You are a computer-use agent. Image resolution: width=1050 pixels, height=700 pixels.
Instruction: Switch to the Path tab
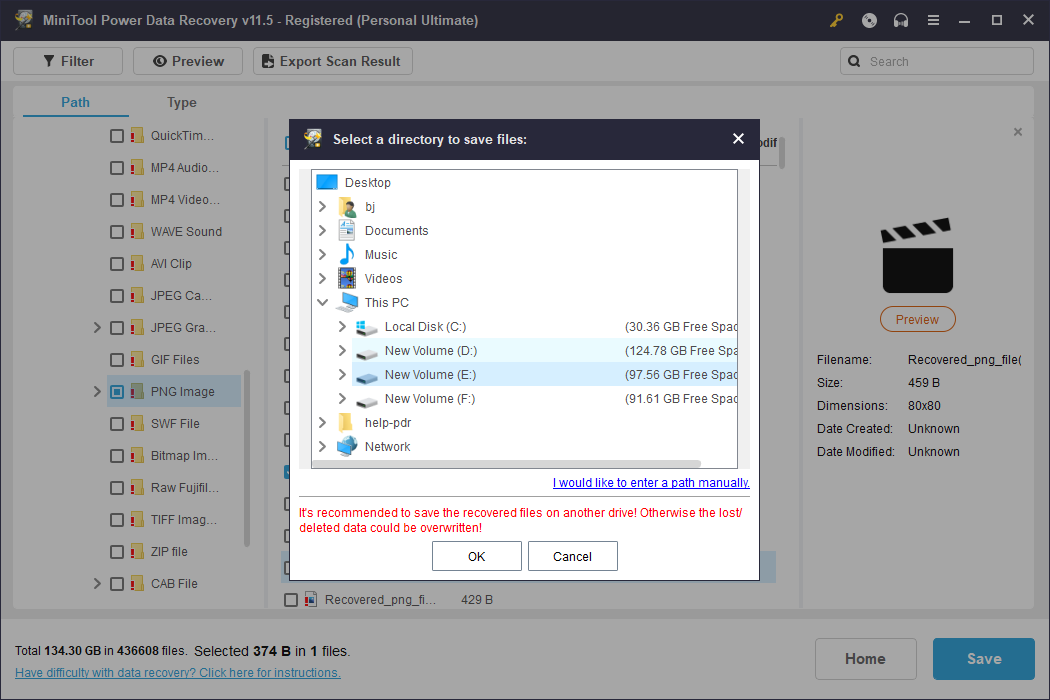click(x=75, y=102)
